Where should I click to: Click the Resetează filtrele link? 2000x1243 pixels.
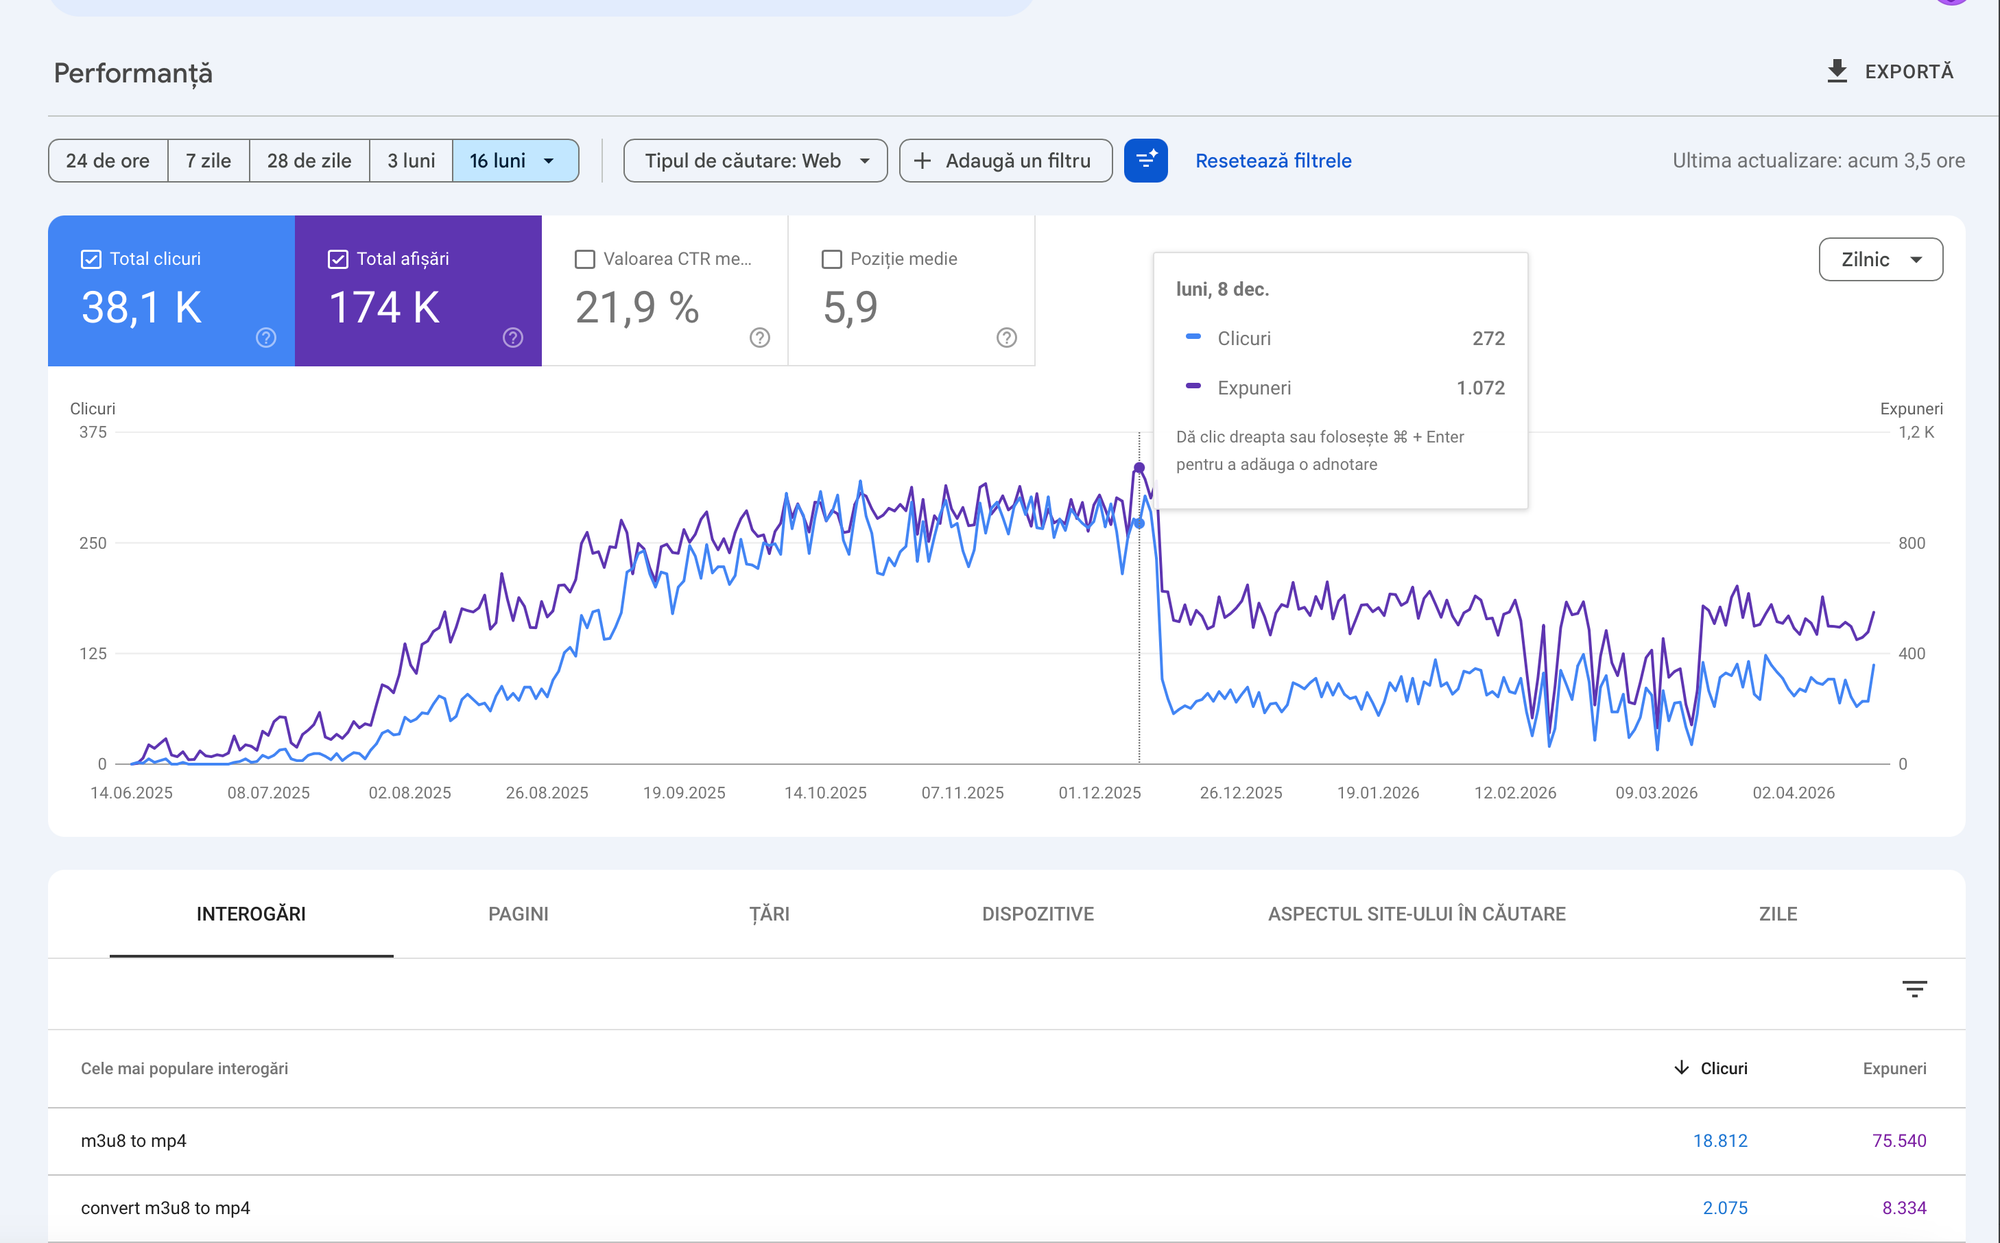point(1272,161)
